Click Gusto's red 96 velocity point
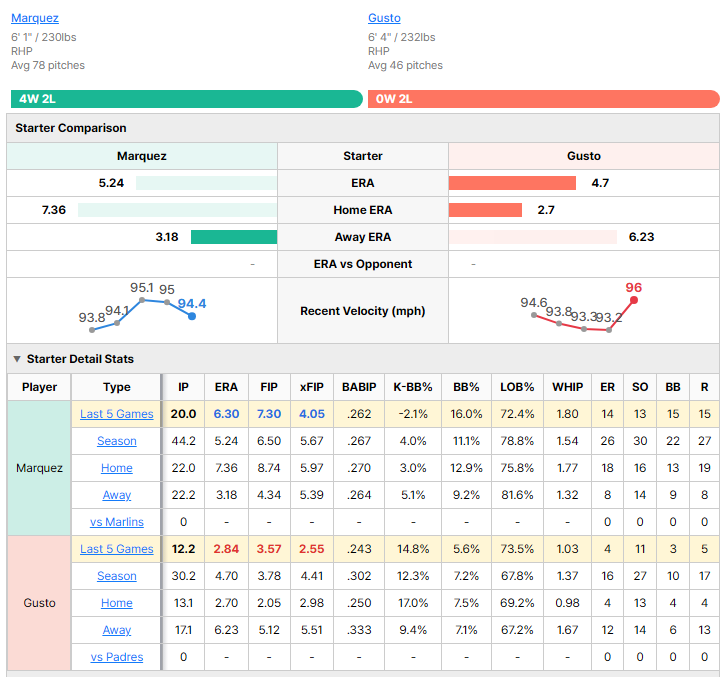This screenshot has width=726, height=677. click(634, 300)
